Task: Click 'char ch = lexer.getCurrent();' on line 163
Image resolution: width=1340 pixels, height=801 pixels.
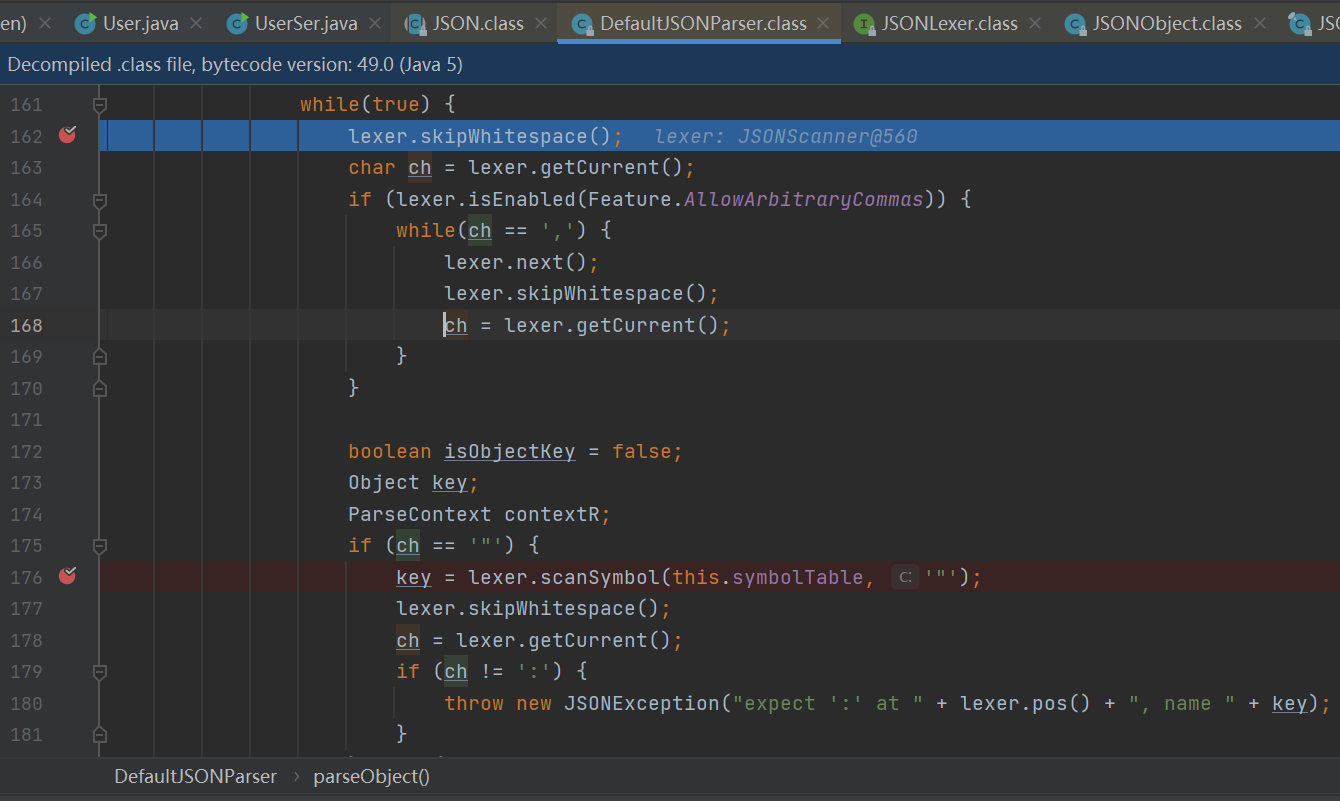Action: (521, 167)
